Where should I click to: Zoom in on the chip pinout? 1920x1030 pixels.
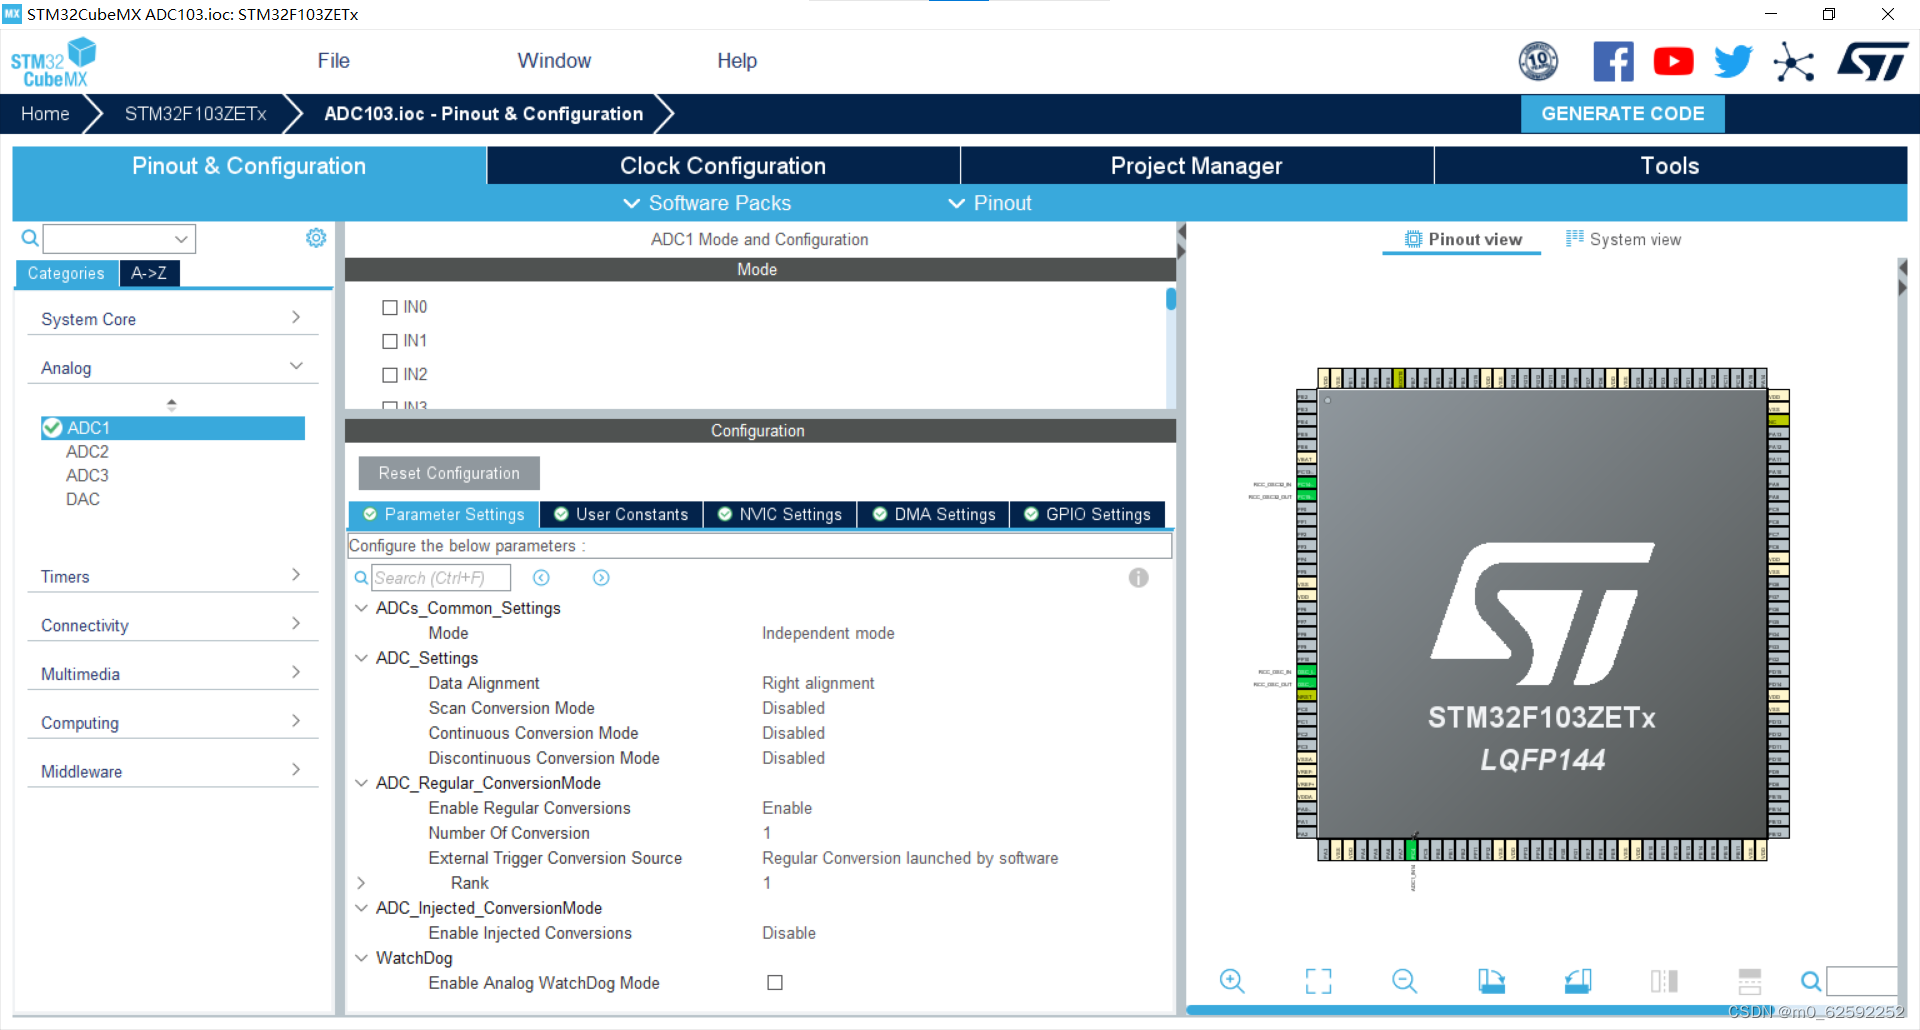click(1232, 981)
